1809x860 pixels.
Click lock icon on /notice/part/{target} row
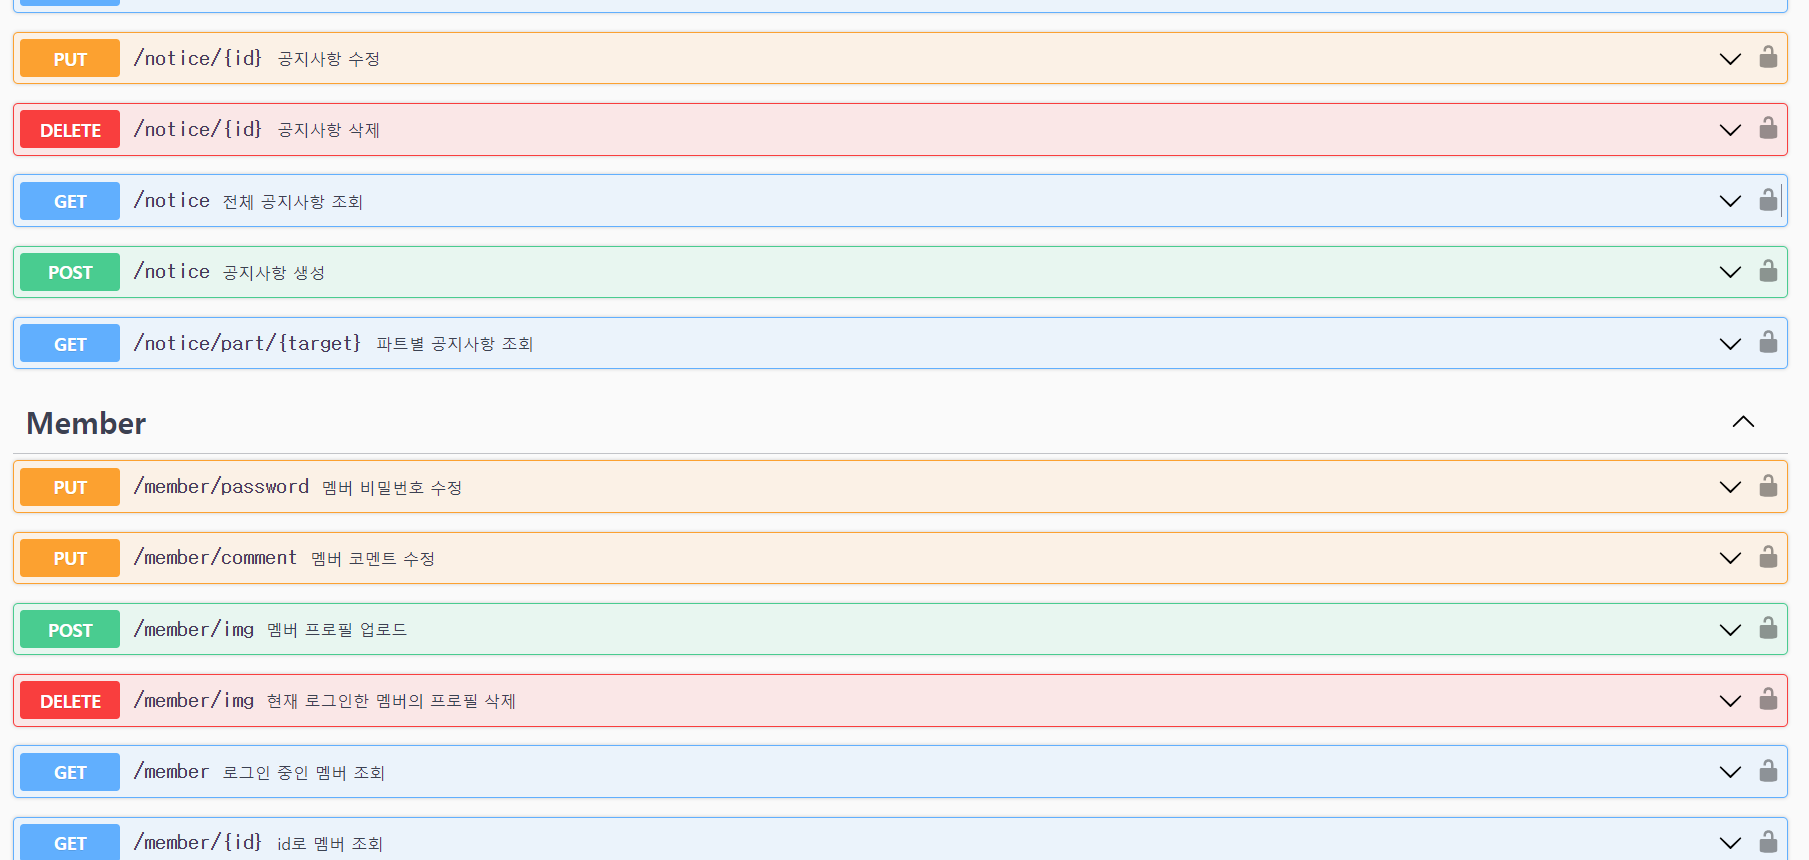1768,342
